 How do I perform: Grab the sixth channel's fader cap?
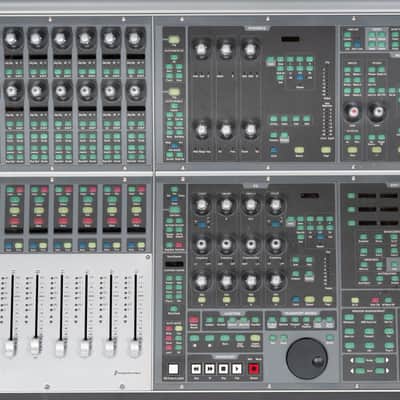(x=134, y=348)
